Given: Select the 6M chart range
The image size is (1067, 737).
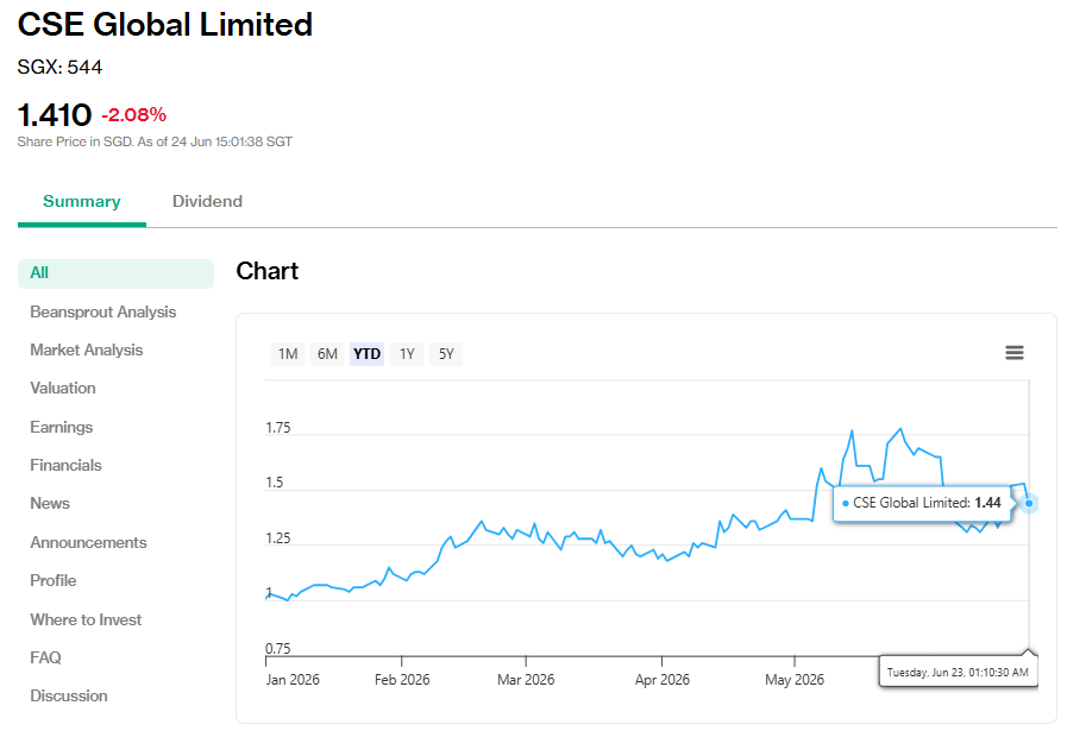Looking at the screenshot, I should pyautogui.click(x=327, y=354).
